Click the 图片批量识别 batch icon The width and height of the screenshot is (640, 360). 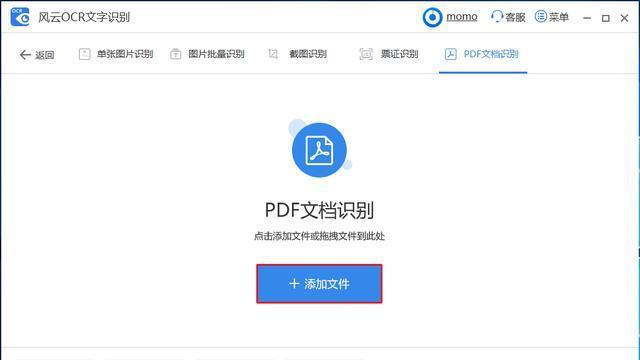(x=176, y=54)
